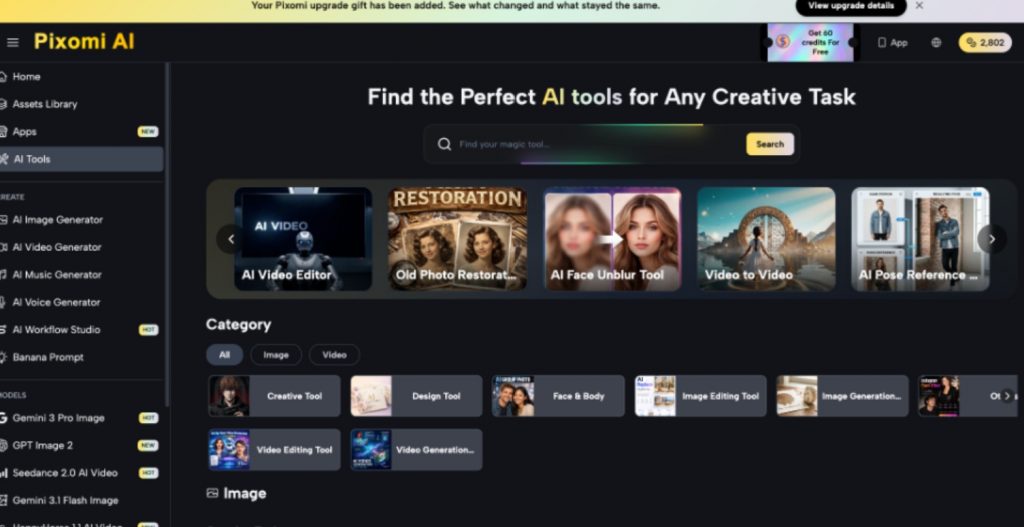Open AI Music Generator
The image size is (1024, 527).
tap(82, 274)
